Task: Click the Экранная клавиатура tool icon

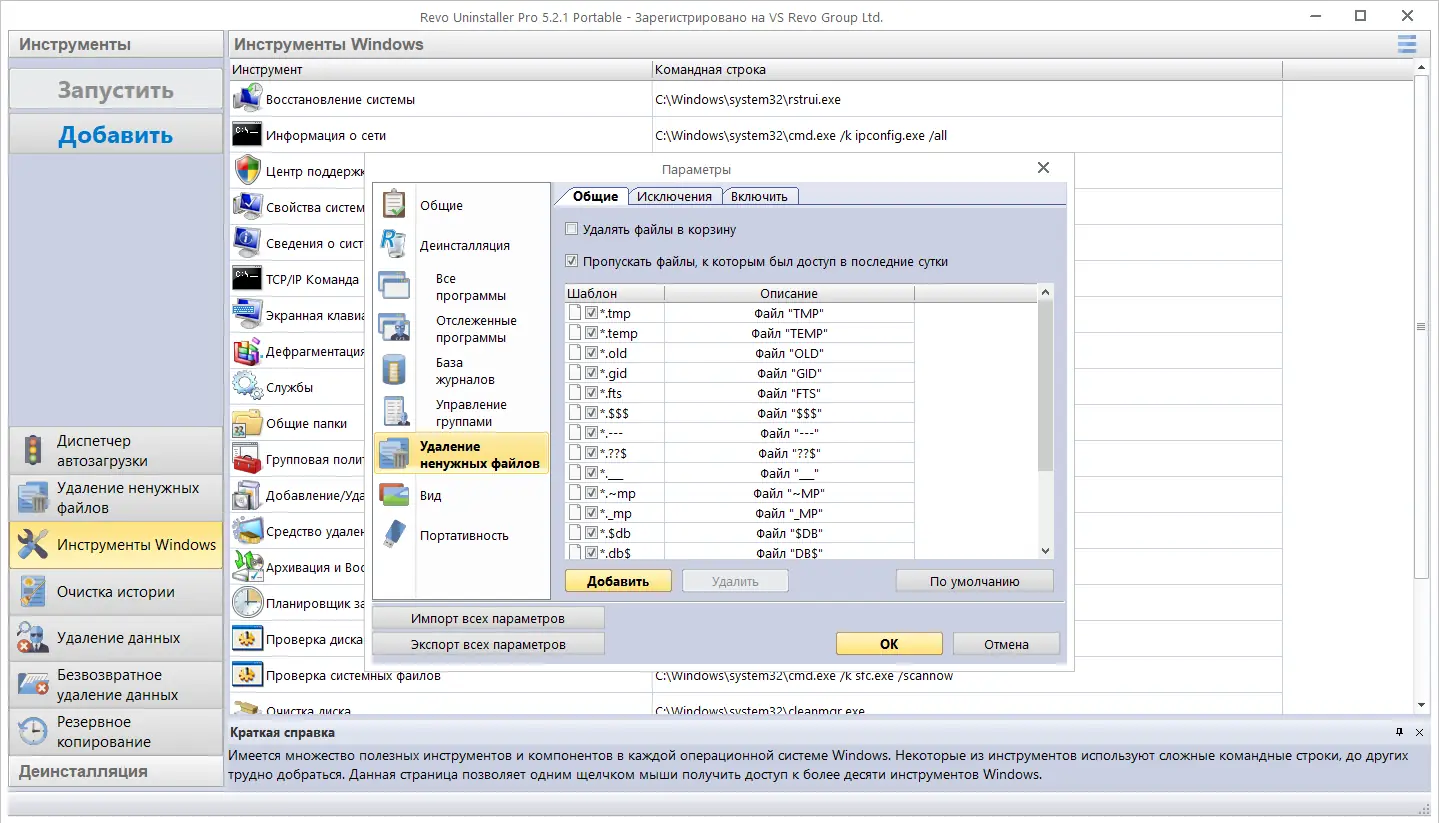Action: (x=246, y=314)
